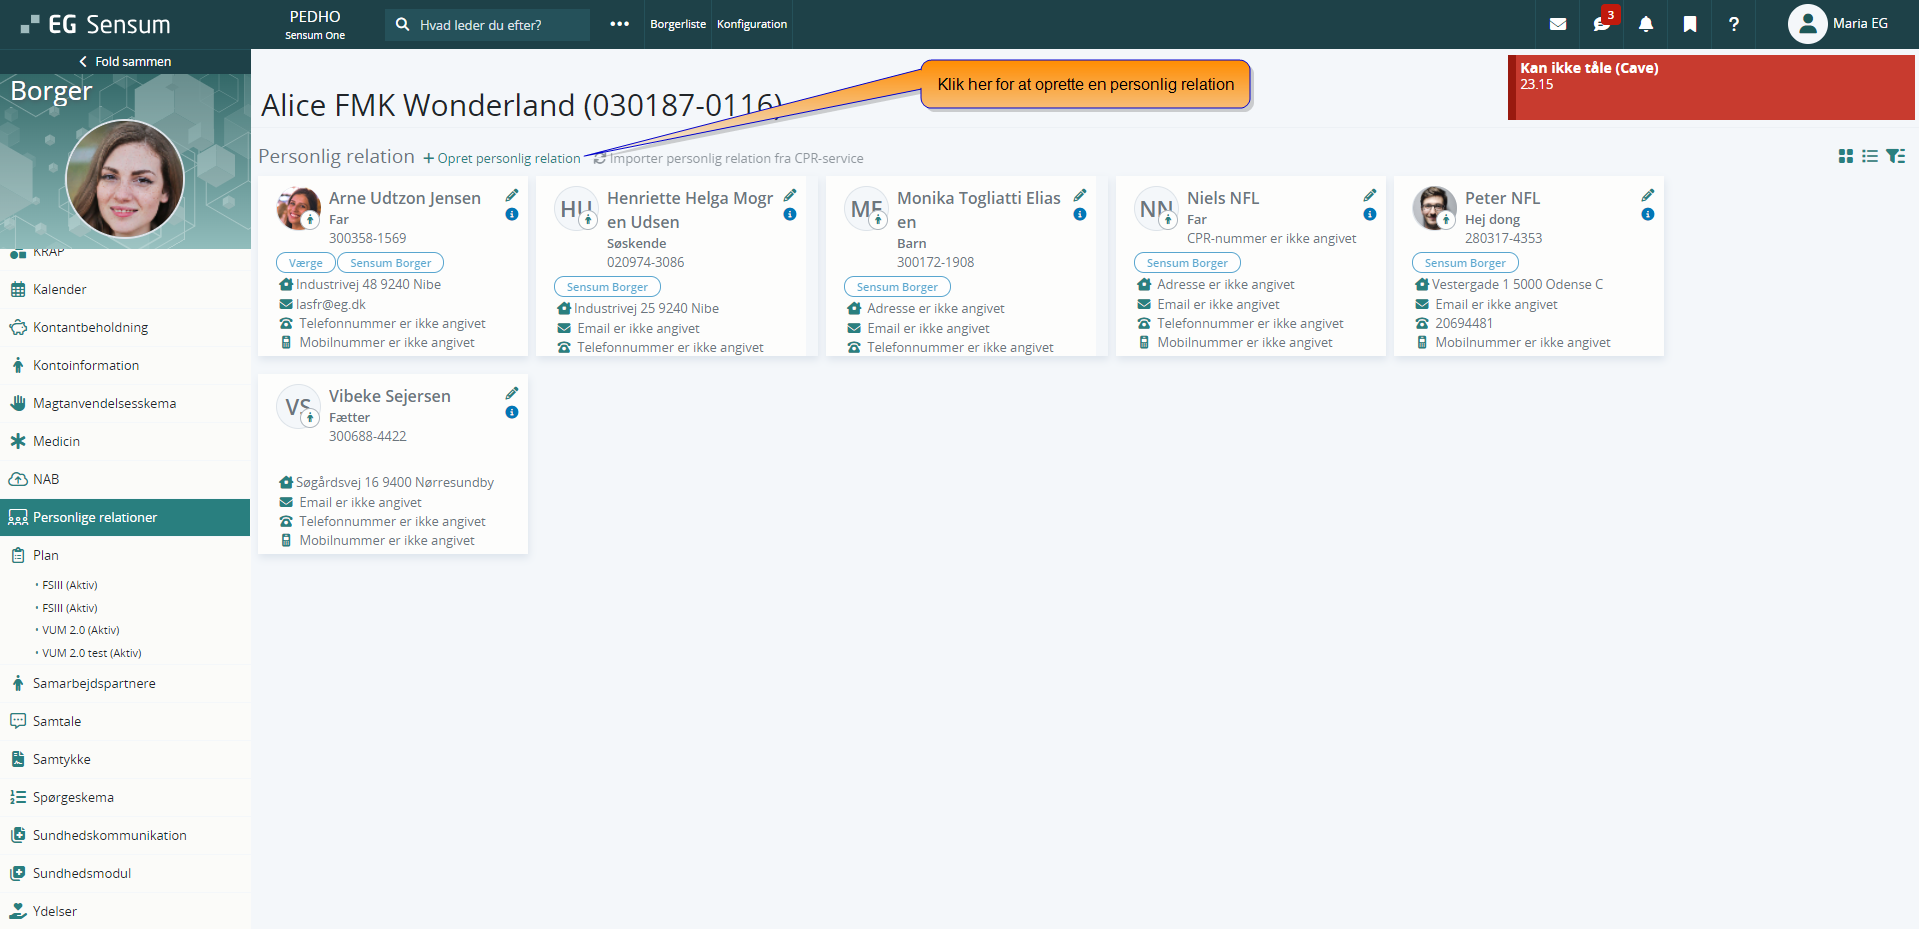The width and height of the screenshot is (1919, 929).
Task: Open the three-dots more menu
Action: coord(620,24)
